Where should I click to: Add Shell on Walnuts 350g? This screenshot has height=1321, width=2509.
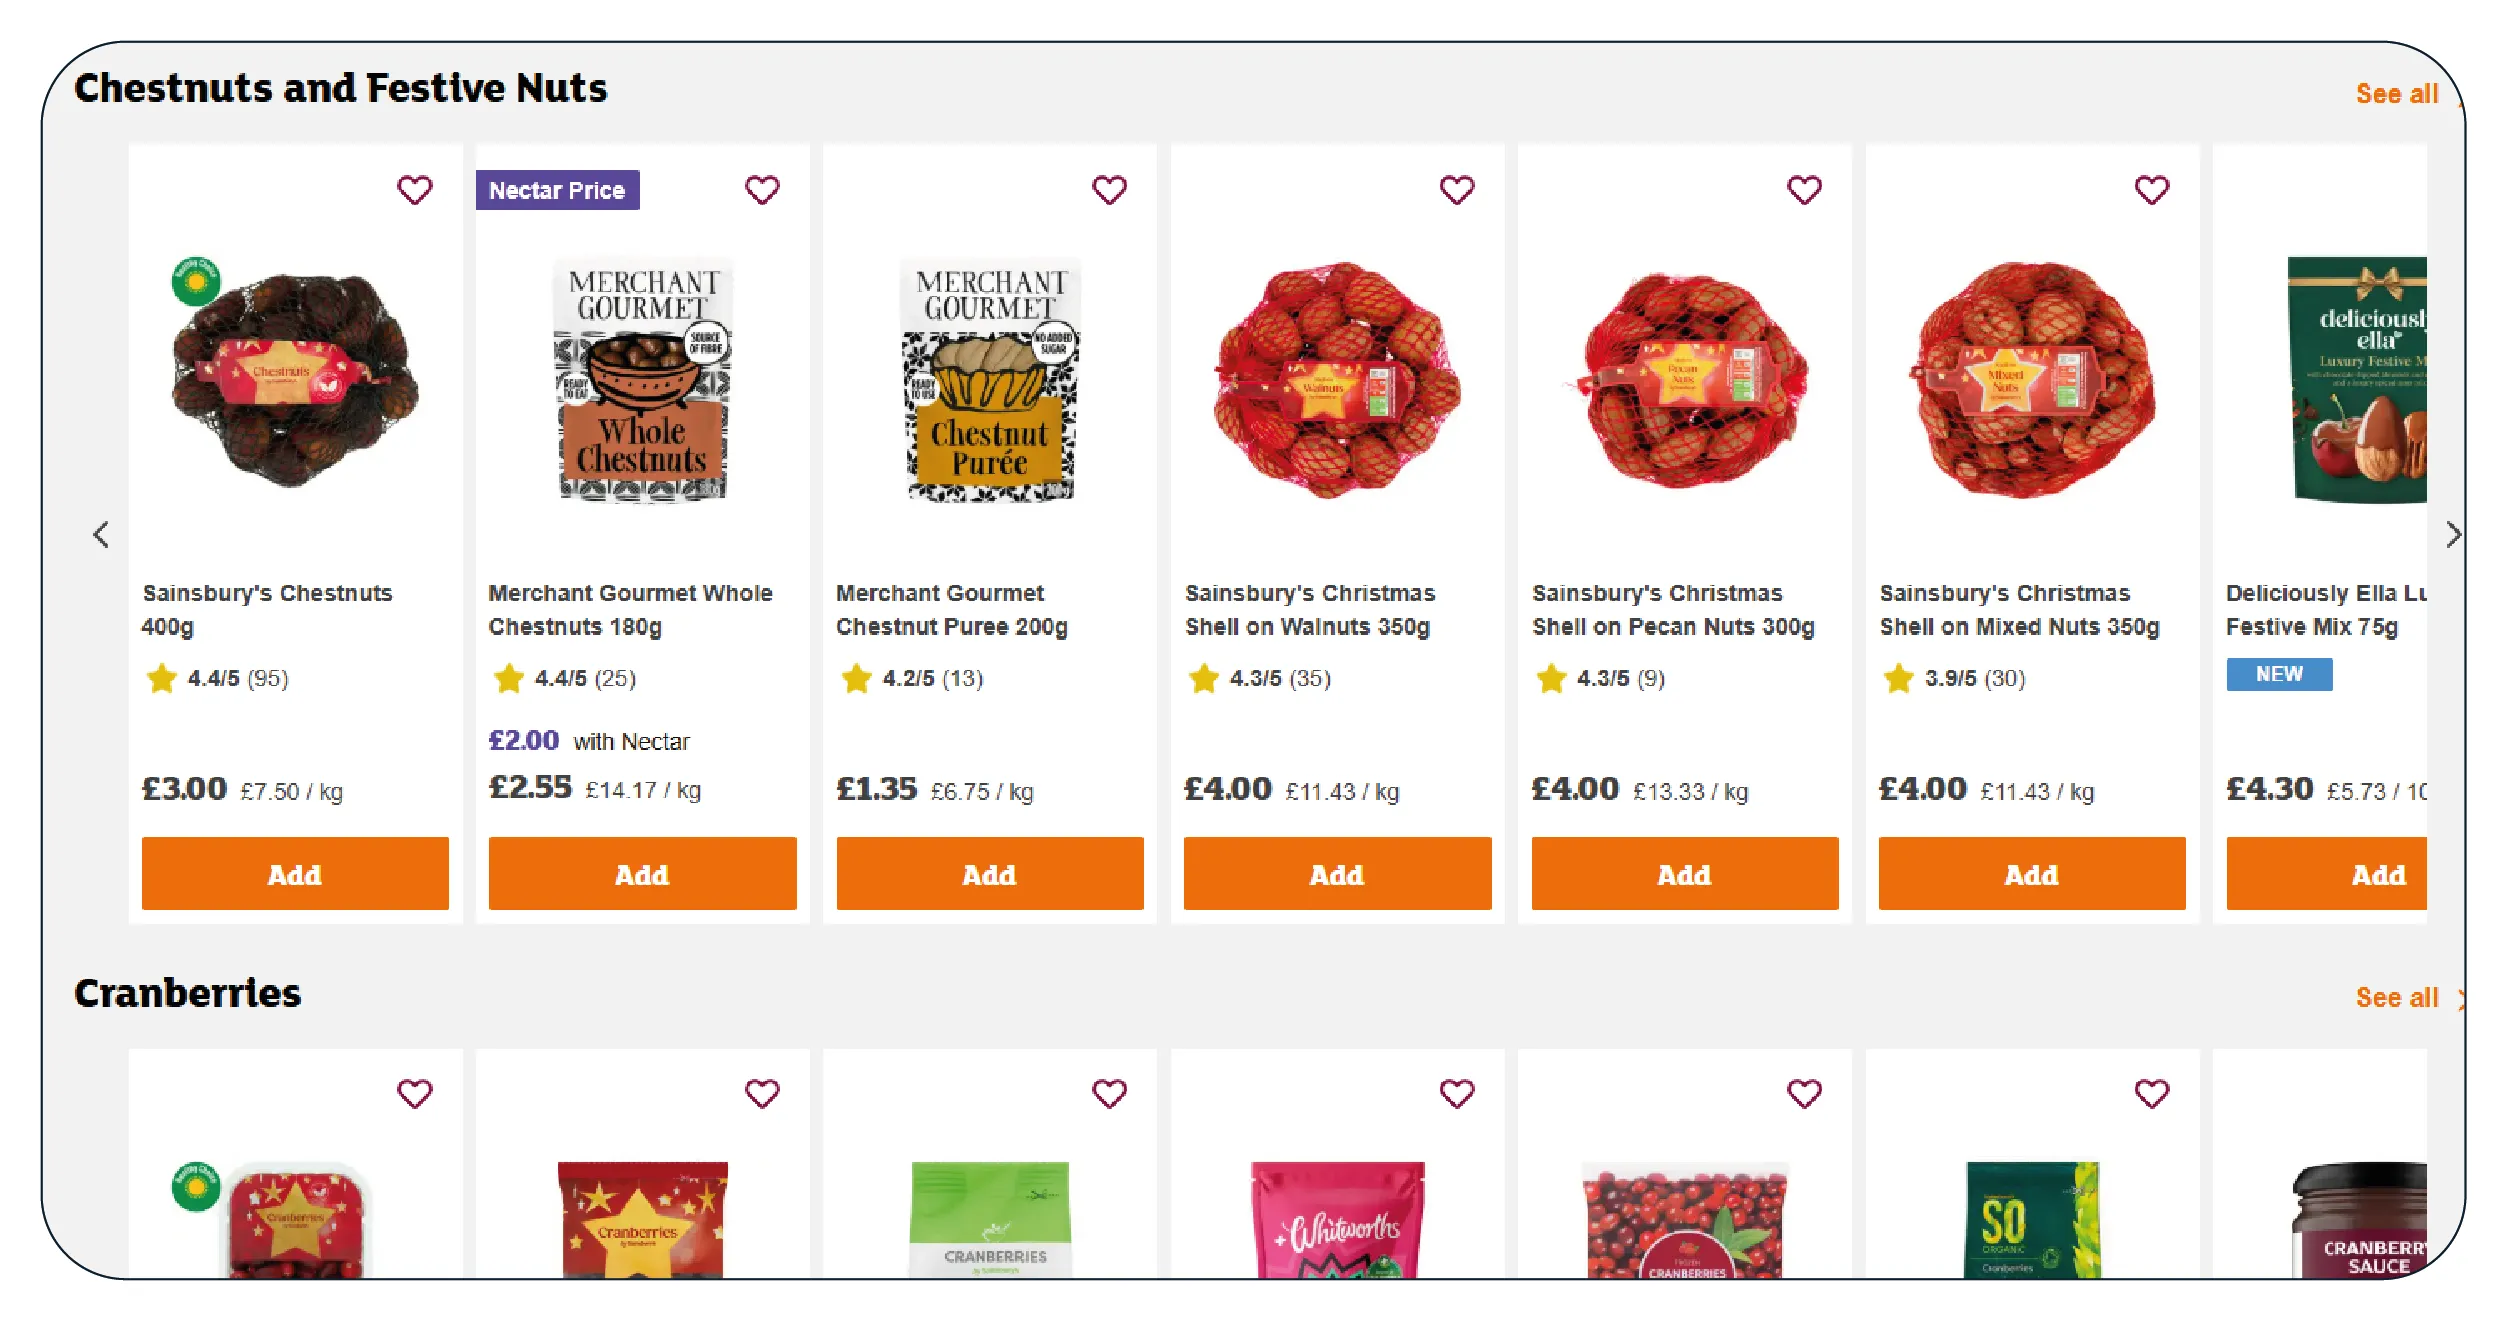point(1337,874)
